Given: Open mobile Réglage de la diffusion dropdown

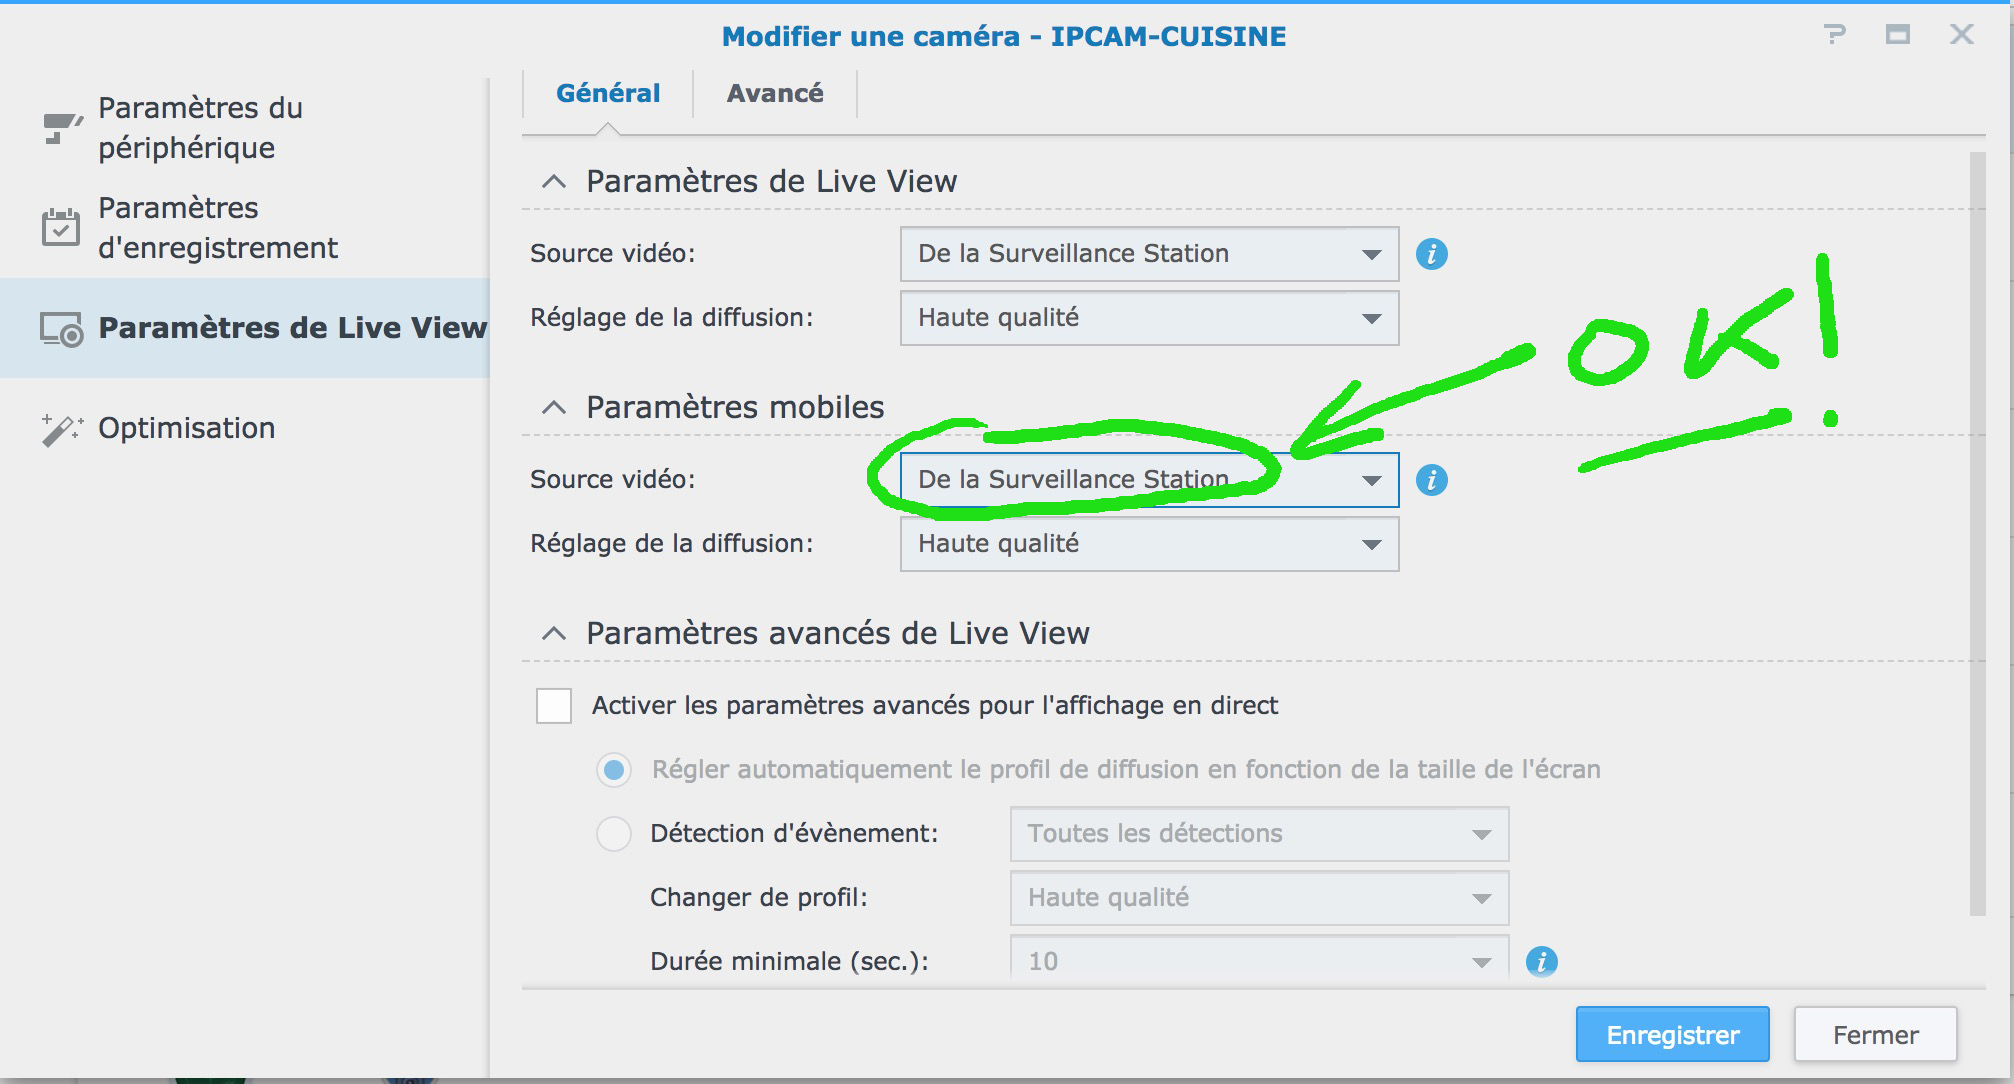Looking at the screenshot, I should pyautogui.click(x=1149, y=544).
